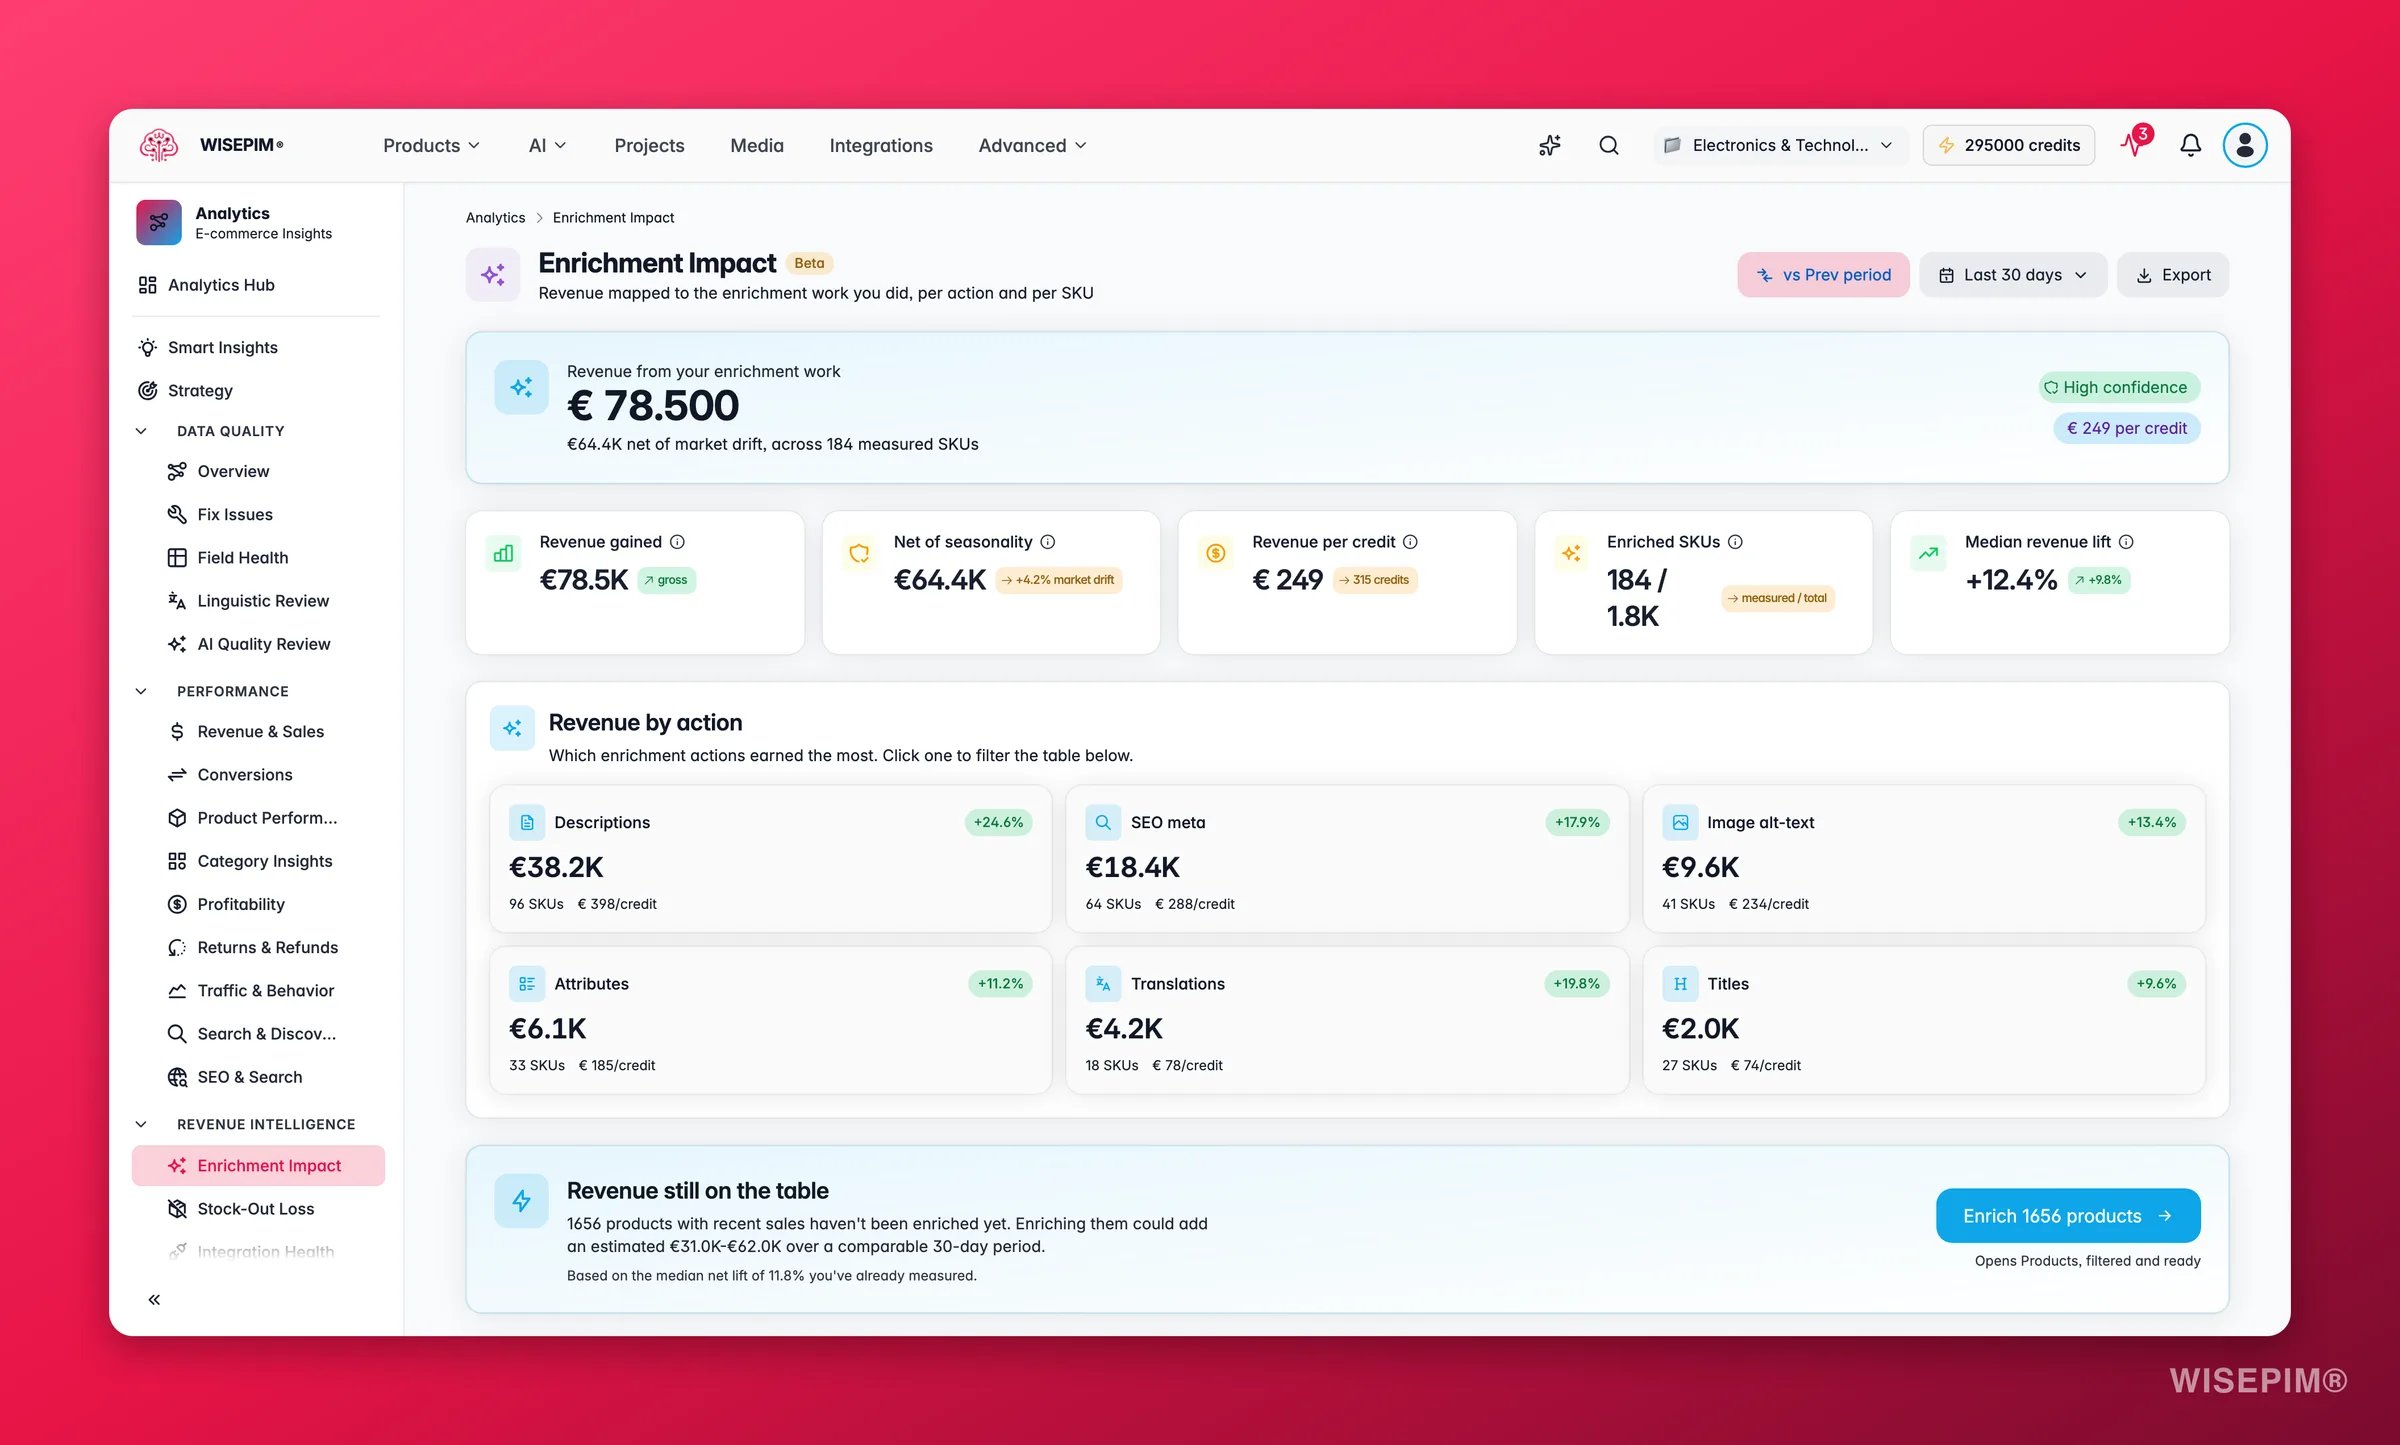Click info icon next to Median revenue lift
This screenshot has height=1445, width=2400.
[2126, 541]
